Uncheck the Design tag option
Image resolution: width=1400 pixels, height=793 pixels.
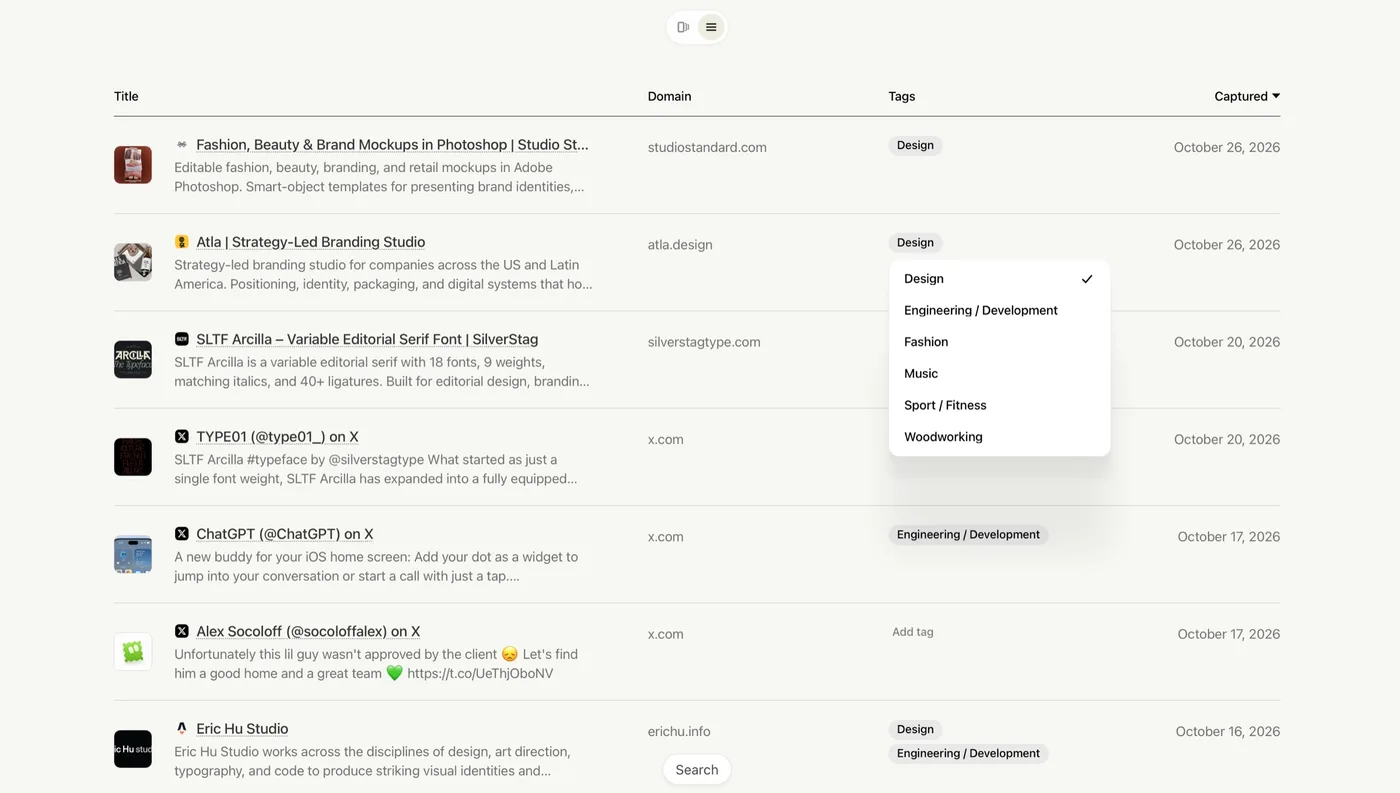pyautogui.click(x=999, y=279)
